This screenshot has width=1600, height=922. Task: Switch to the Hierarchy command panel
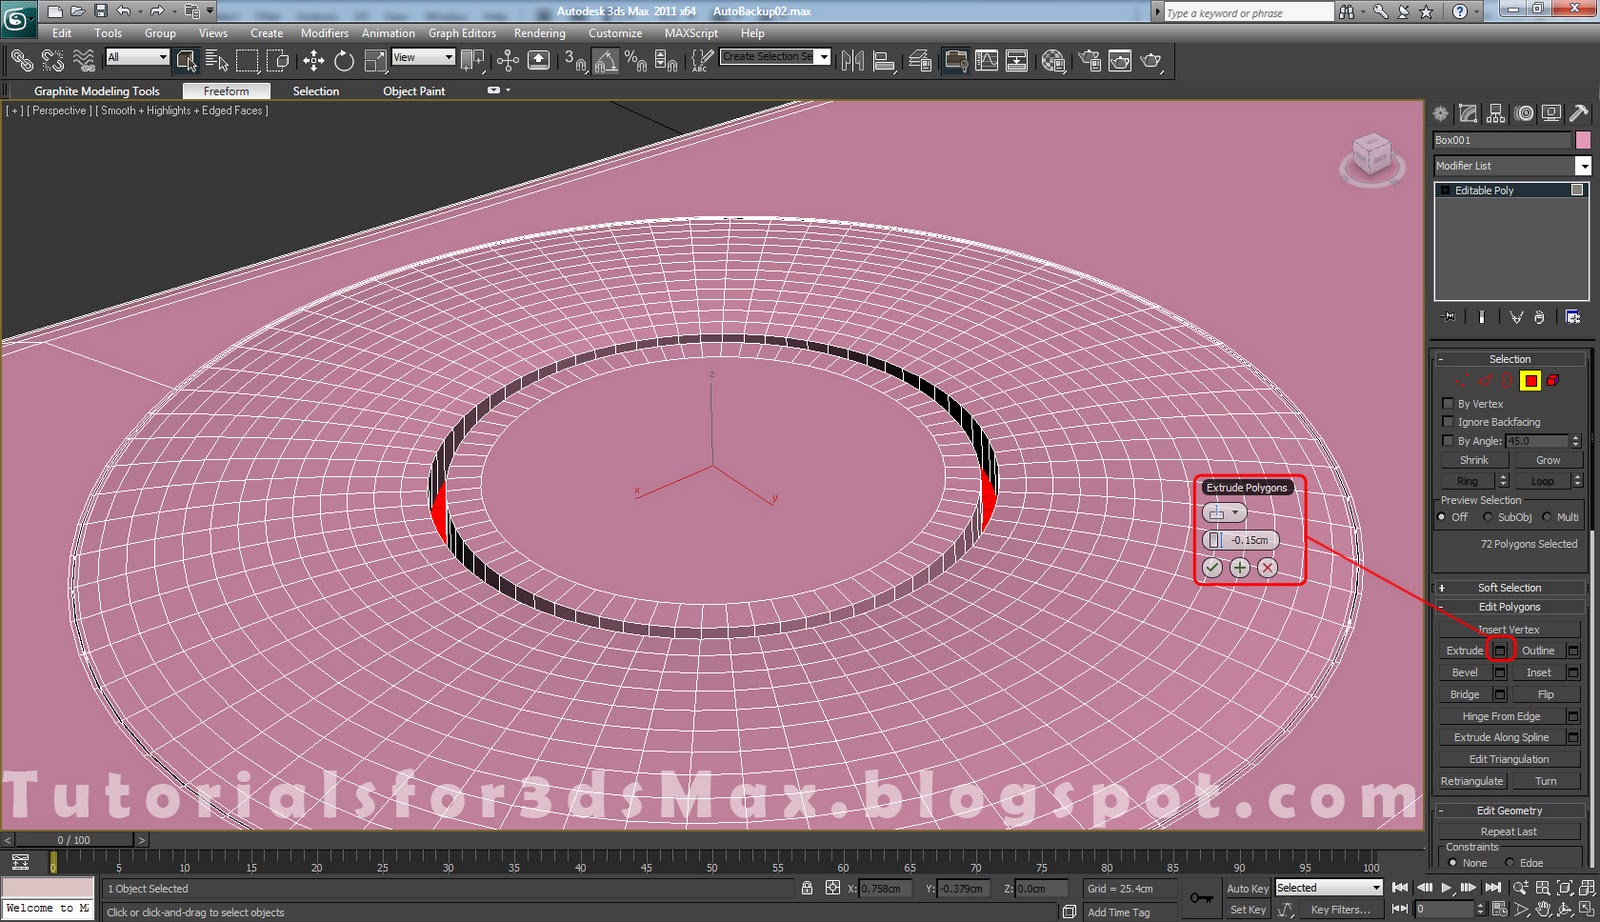(x=1496, y=113)
